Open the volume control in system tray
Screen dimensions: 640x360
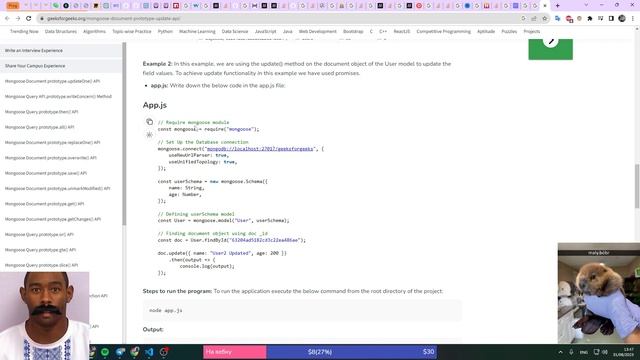point(605,352)
